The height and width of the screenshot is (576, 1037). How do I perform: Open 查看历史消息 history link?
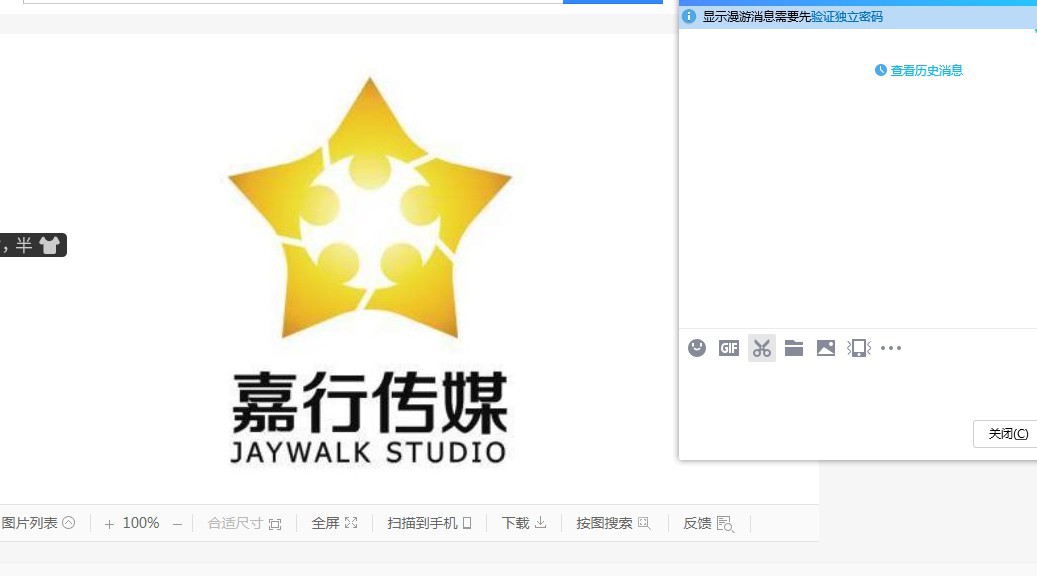pos(926,70)
